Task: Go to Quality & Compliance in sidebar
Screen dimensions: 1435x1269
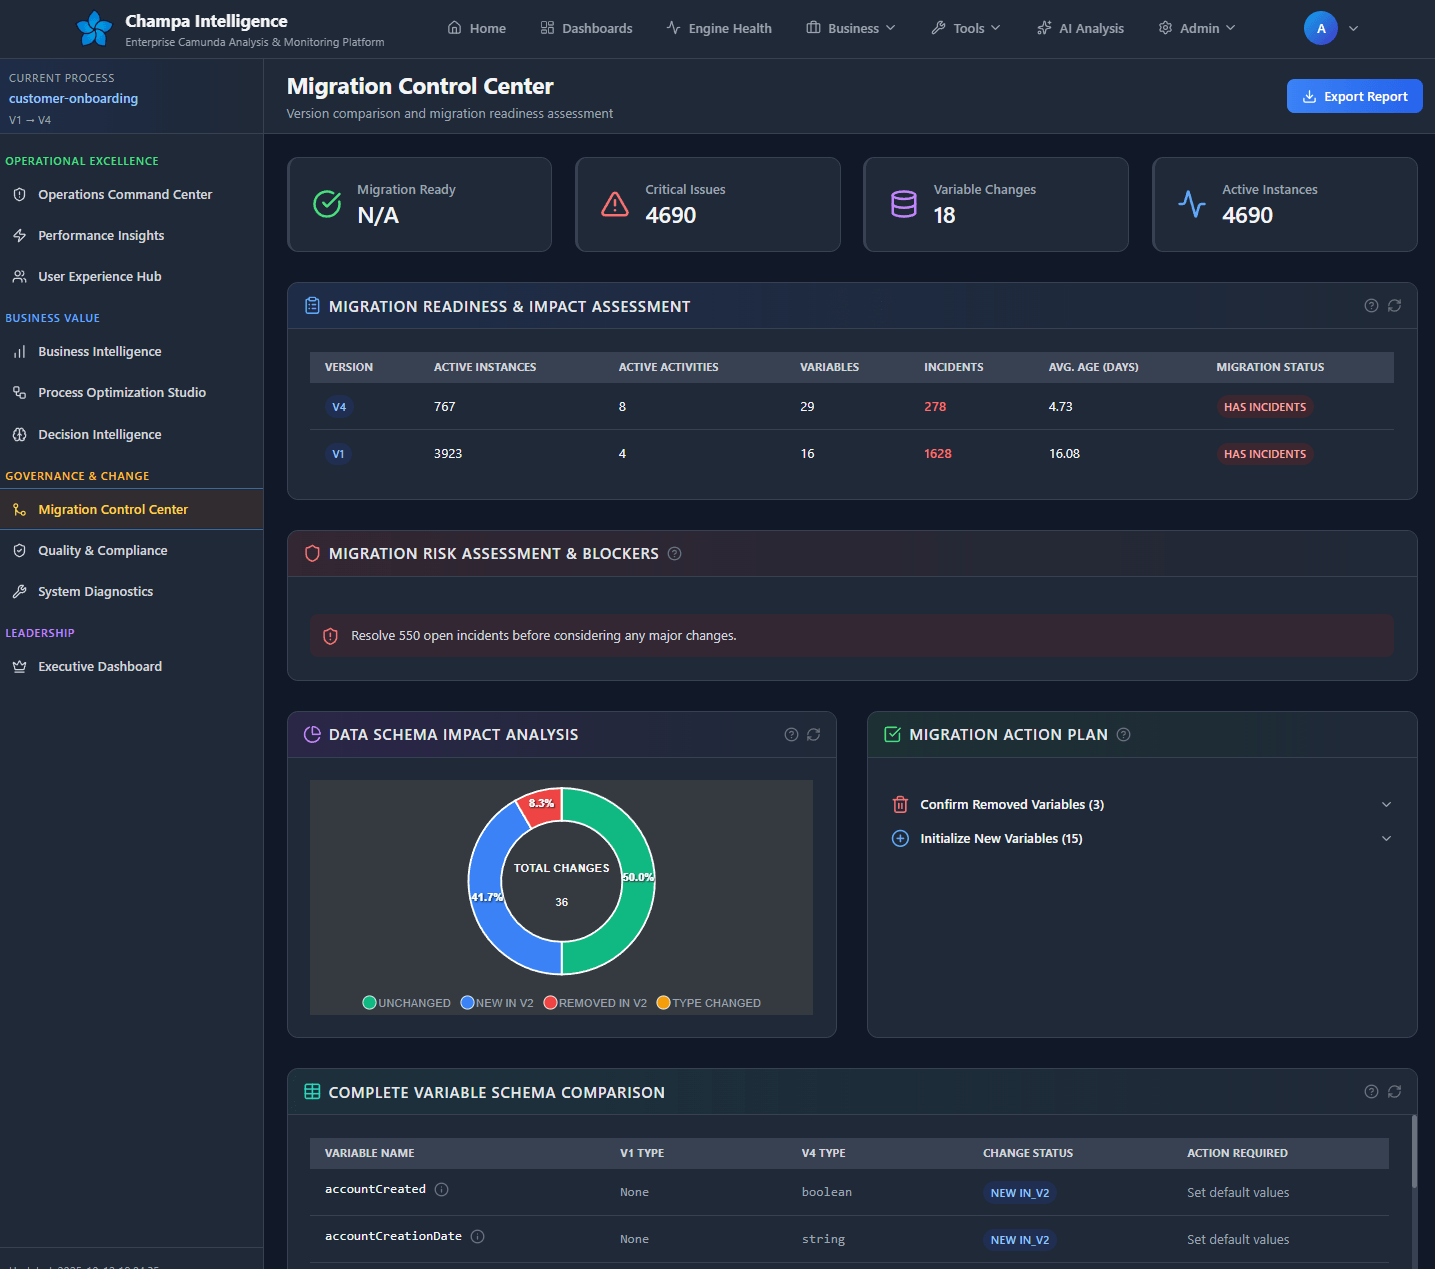Action: (102, 551)
